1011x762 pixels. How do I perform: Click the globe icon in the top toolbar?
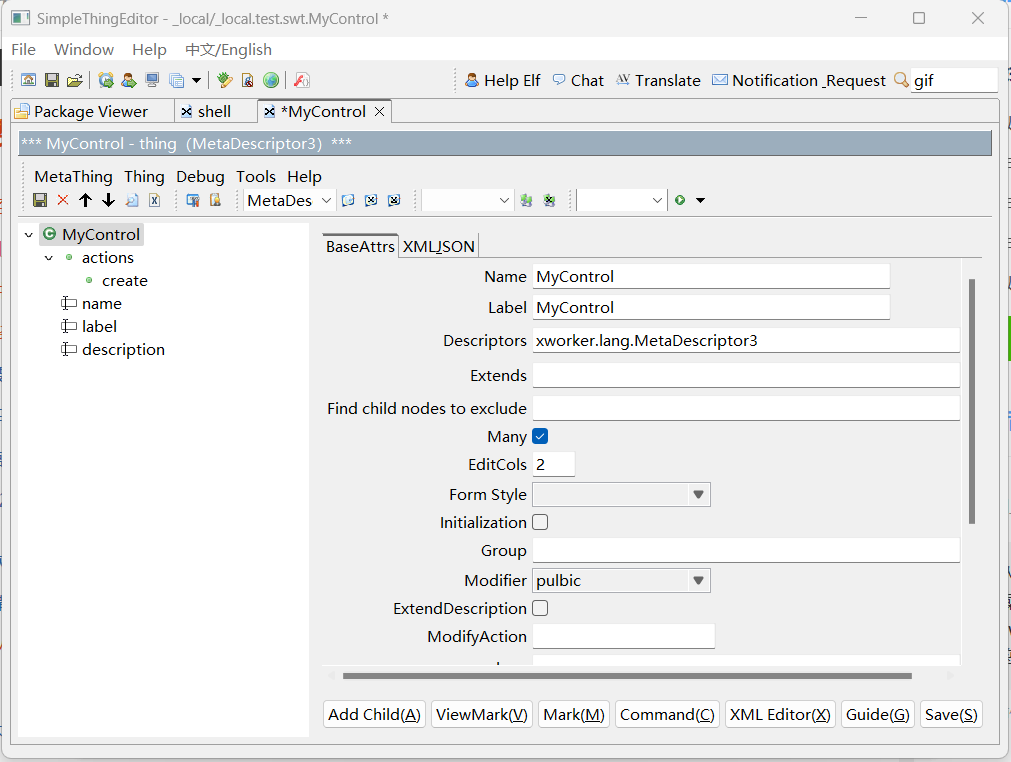click(270, 79)
